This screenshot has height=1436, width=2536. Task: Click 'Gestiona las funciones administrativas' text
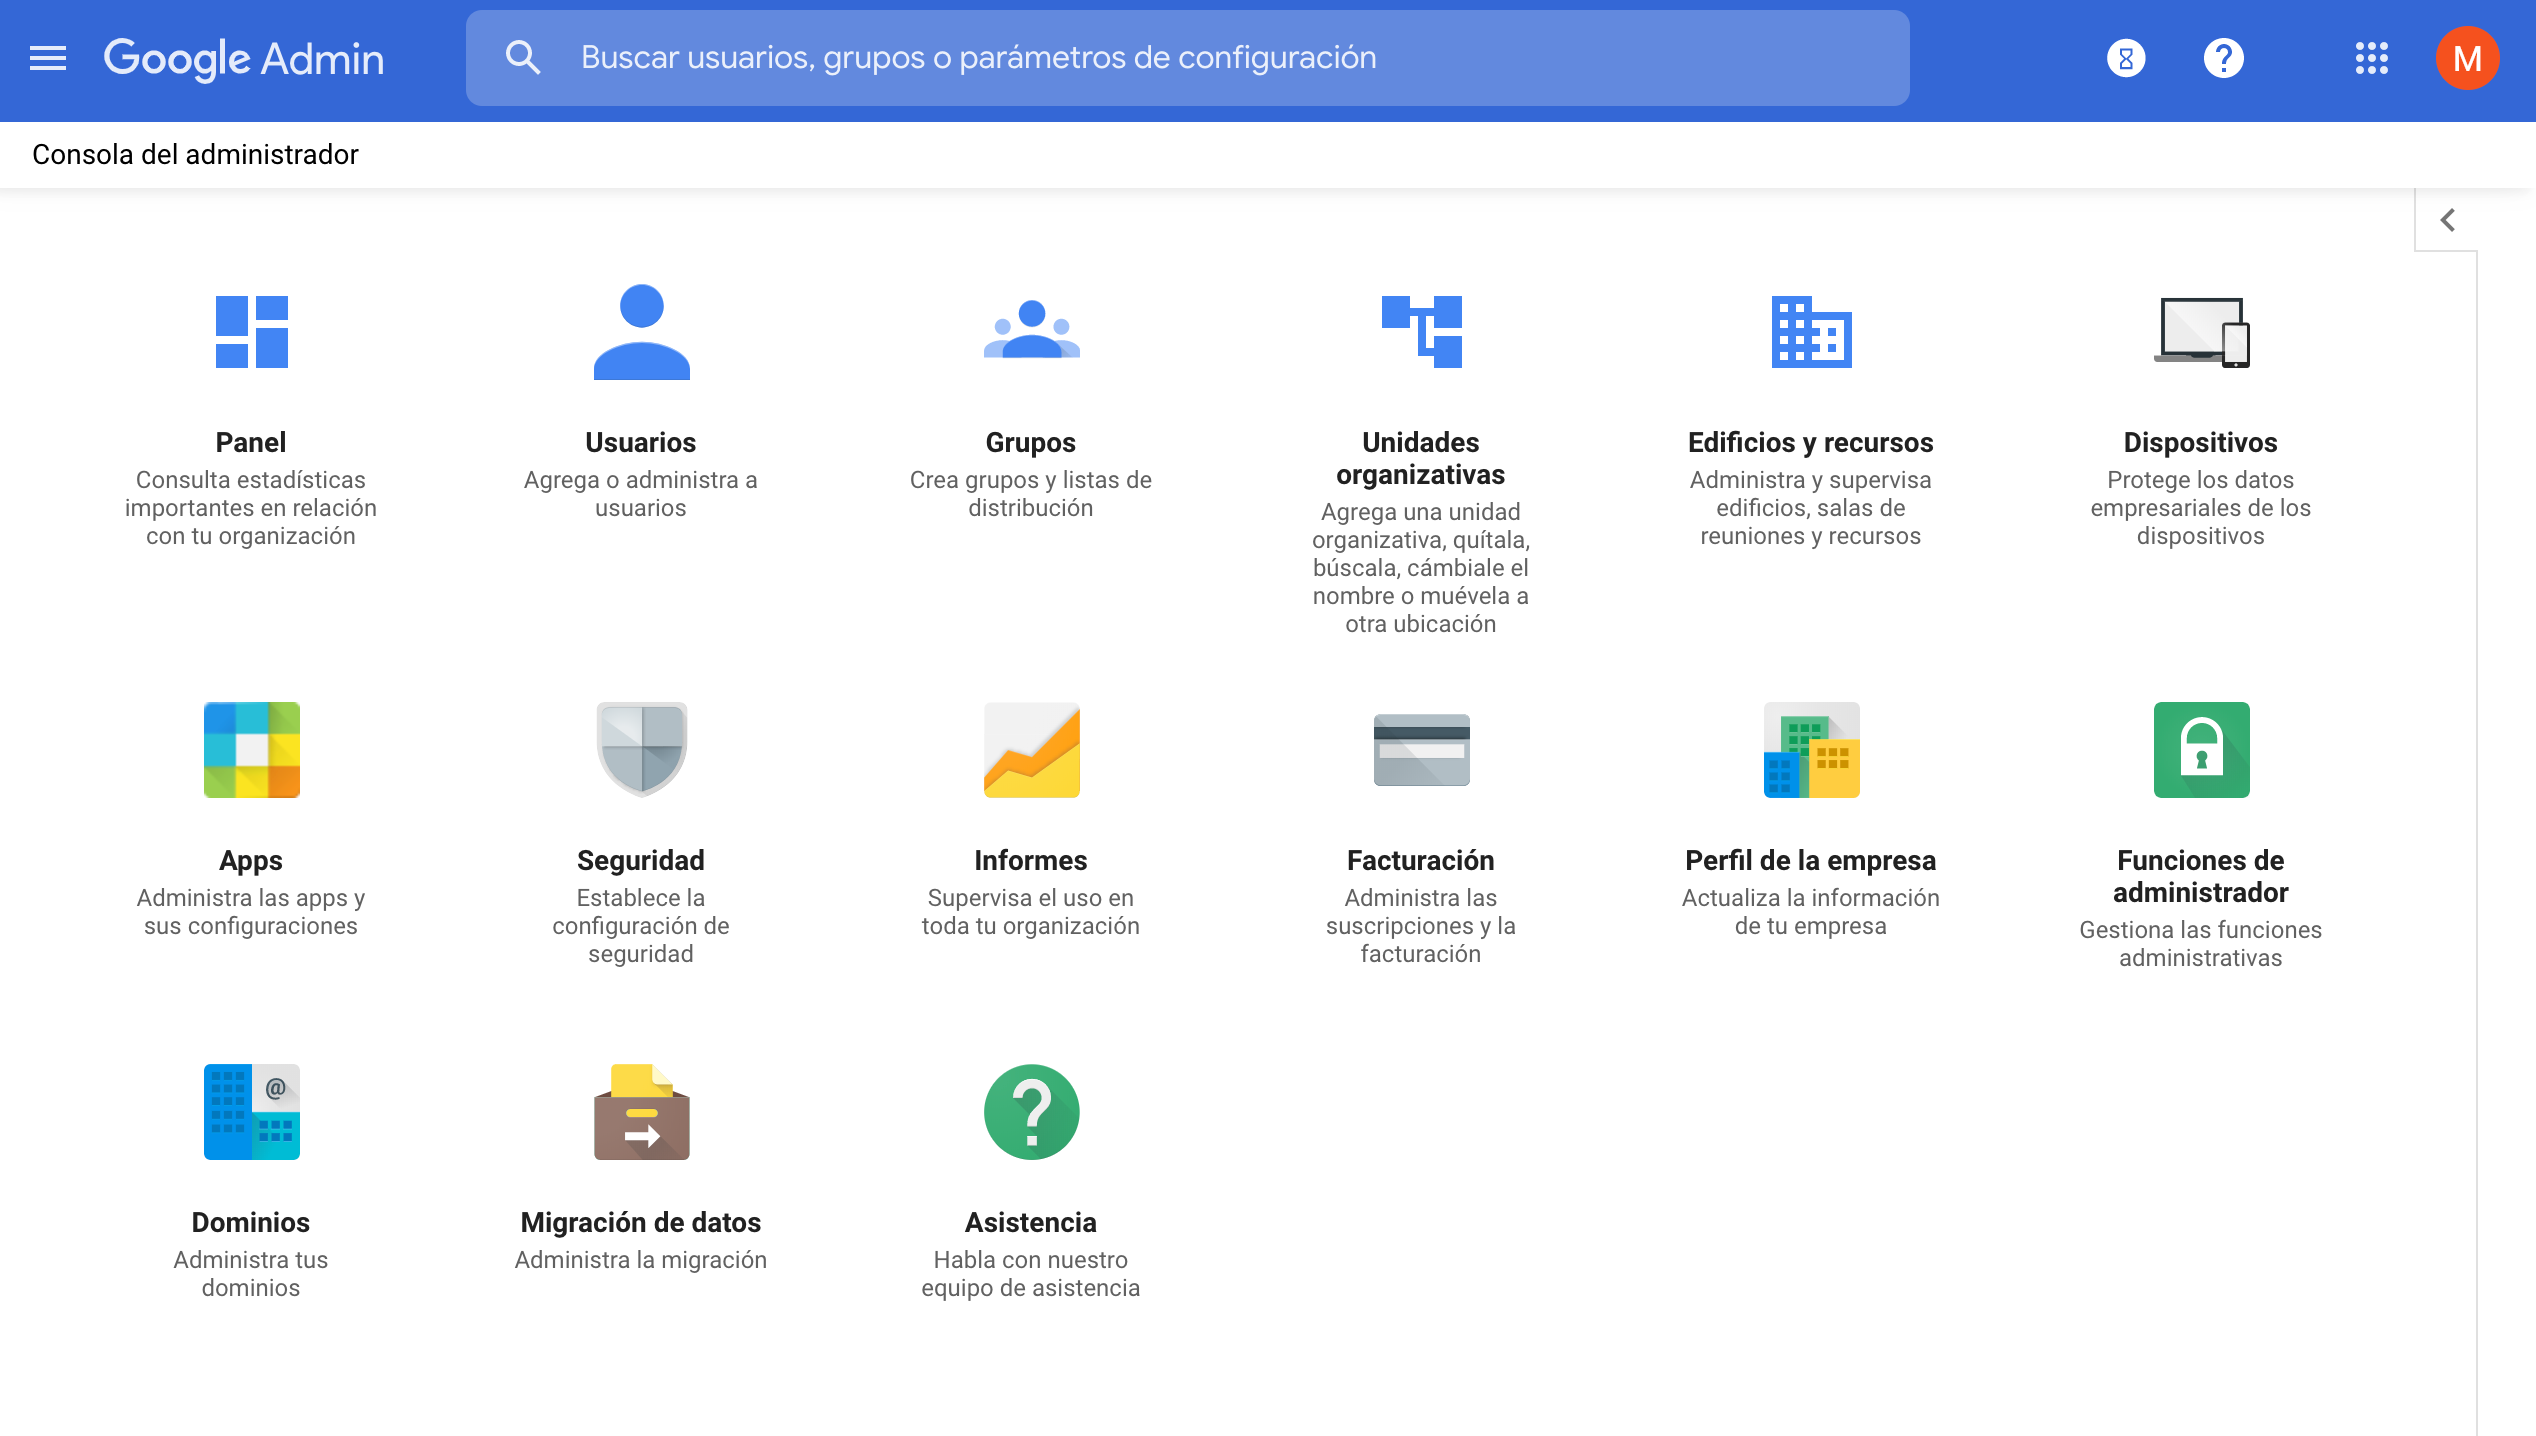[x=2201, y=944]
